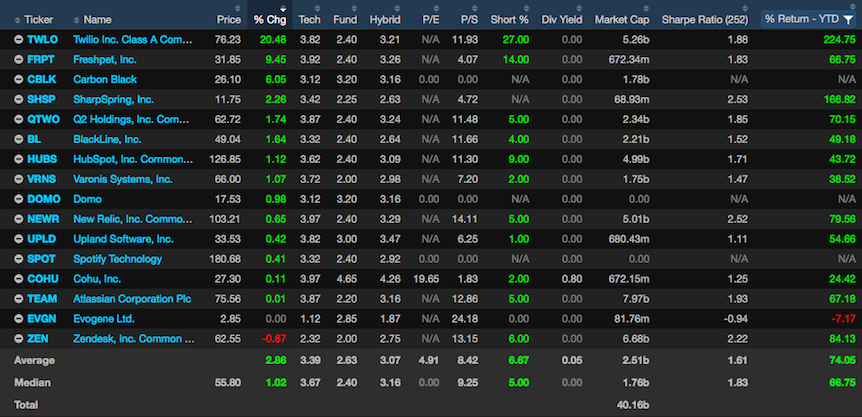Open the TWLO ticker link
Viewport: 862px width, 417px height.
[42, 40]
